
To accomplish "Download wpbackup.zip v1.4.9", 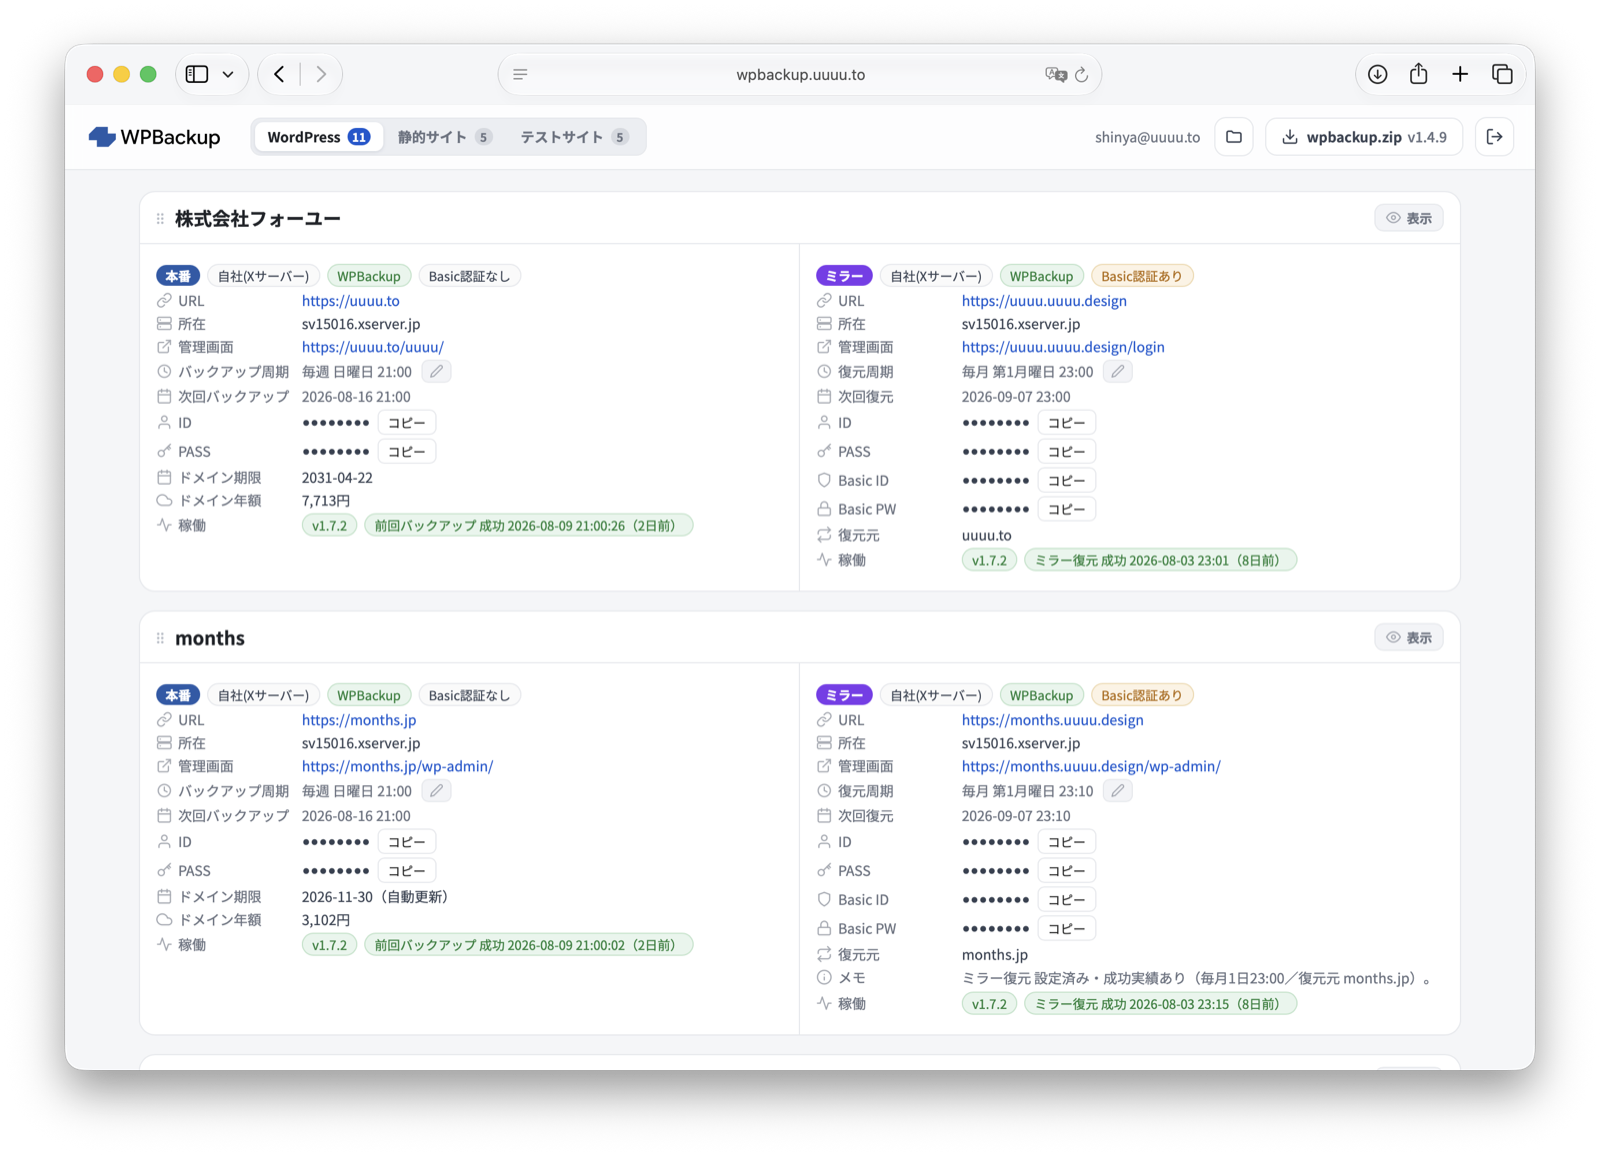I will (1364, 137).
